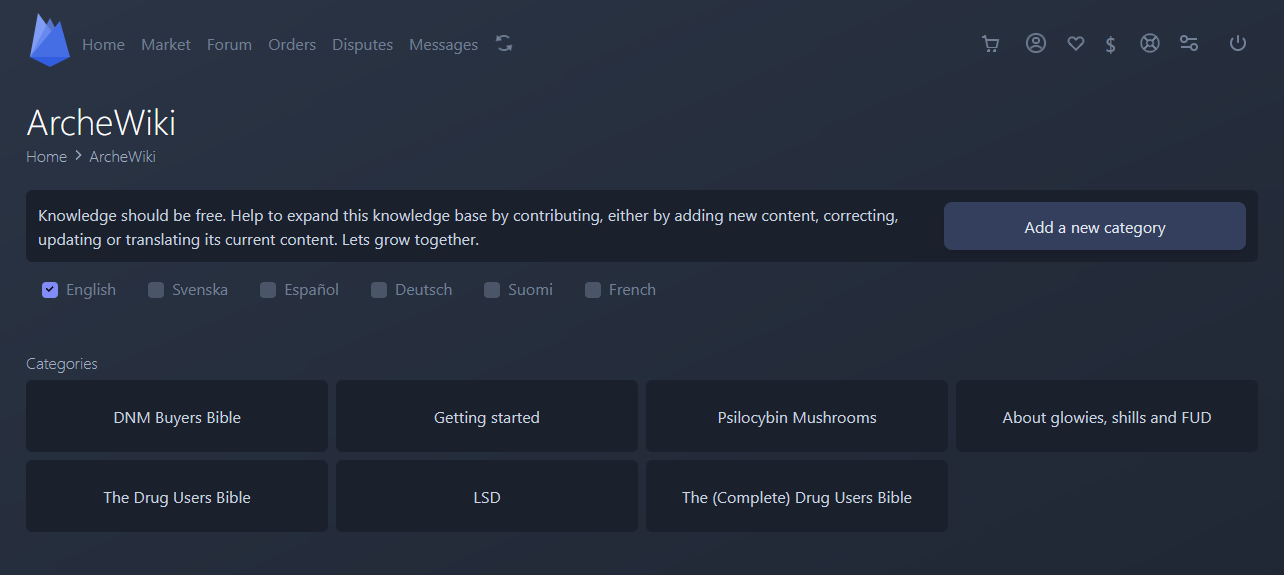Screen dimensions: 1284x575
Task: Check the French language option
Action: (593, 290)
